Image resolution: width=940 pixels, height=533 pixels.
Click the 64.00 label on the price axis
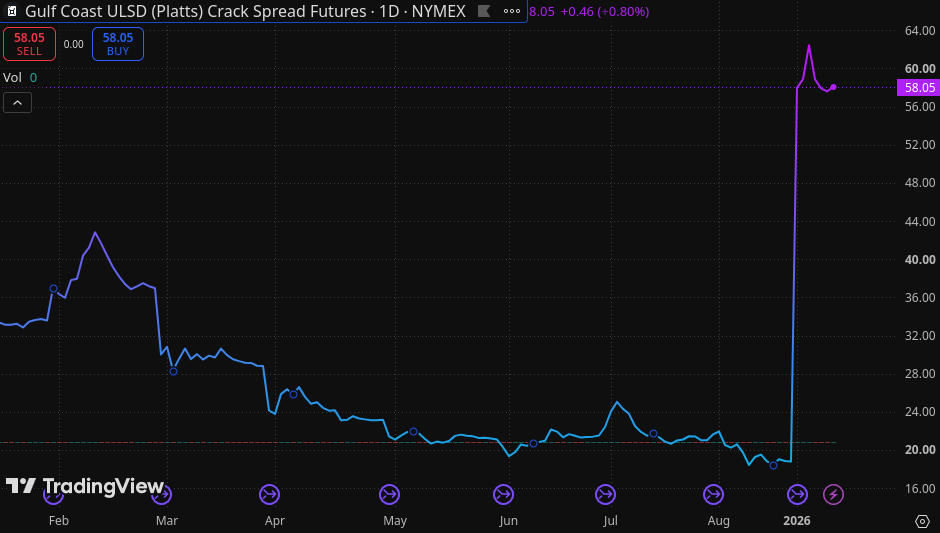coord(920,31)
